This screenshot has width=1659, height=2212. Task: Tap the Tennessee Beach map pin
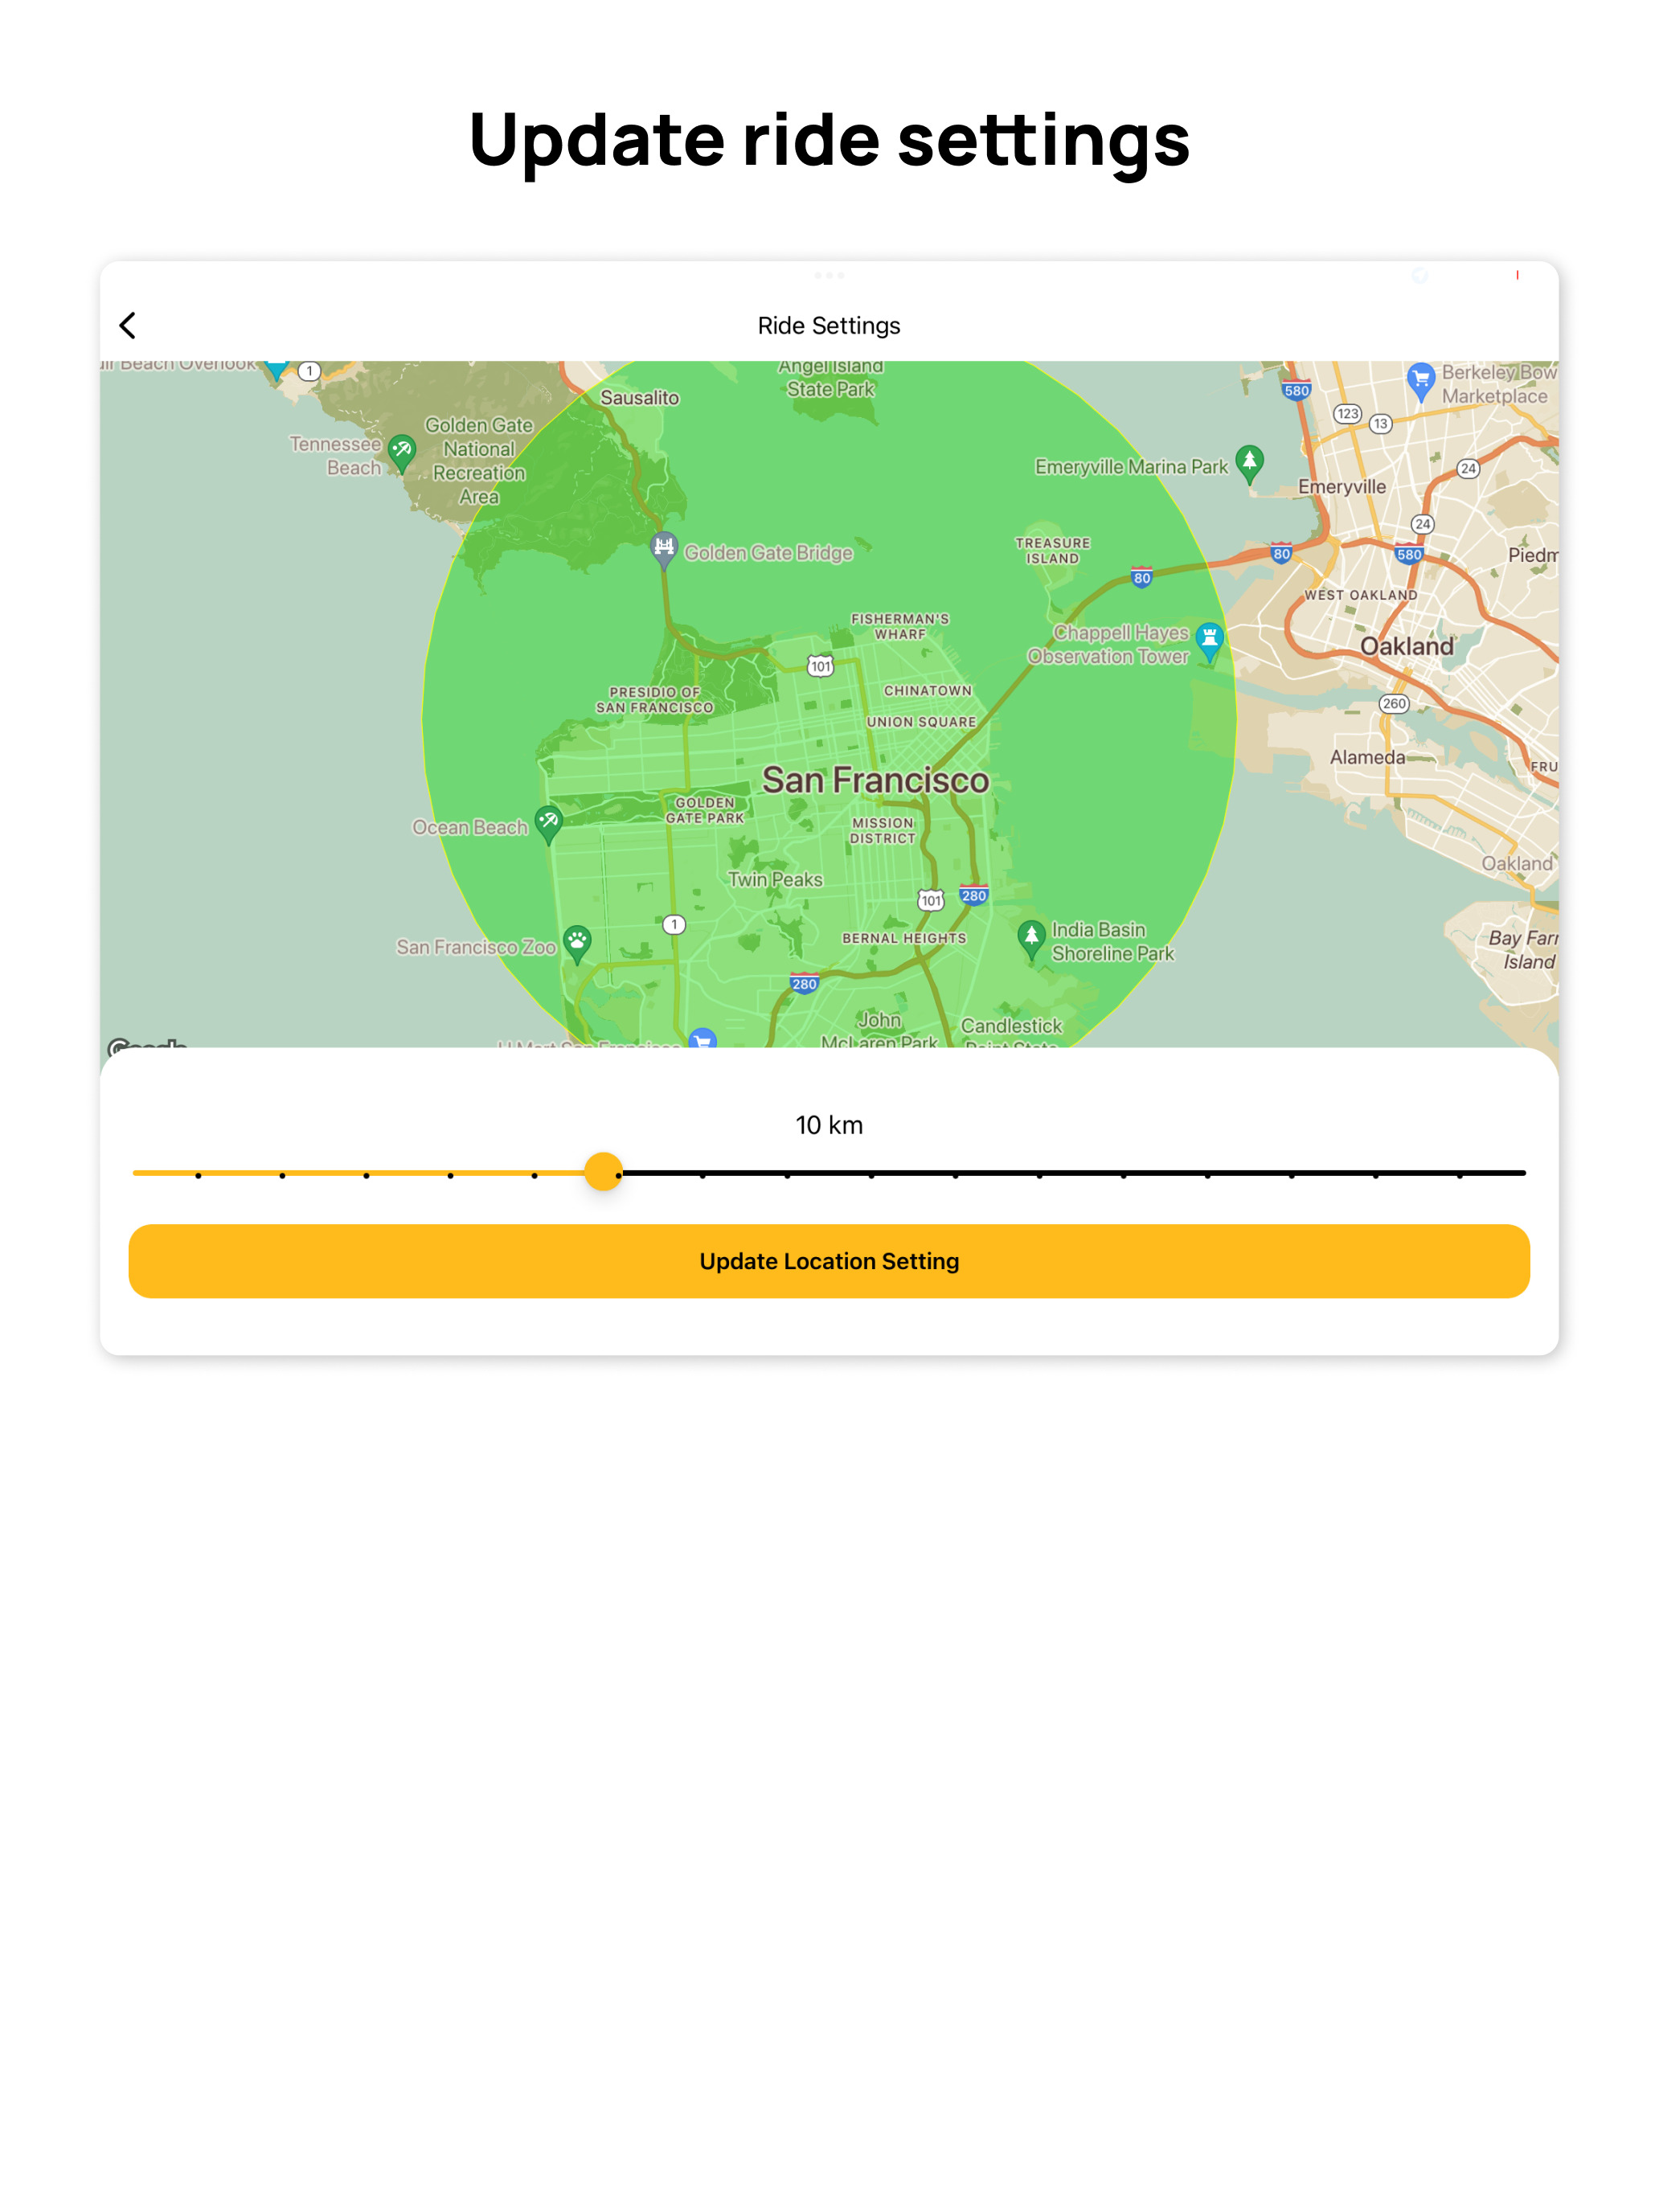[x=402, y=453]
